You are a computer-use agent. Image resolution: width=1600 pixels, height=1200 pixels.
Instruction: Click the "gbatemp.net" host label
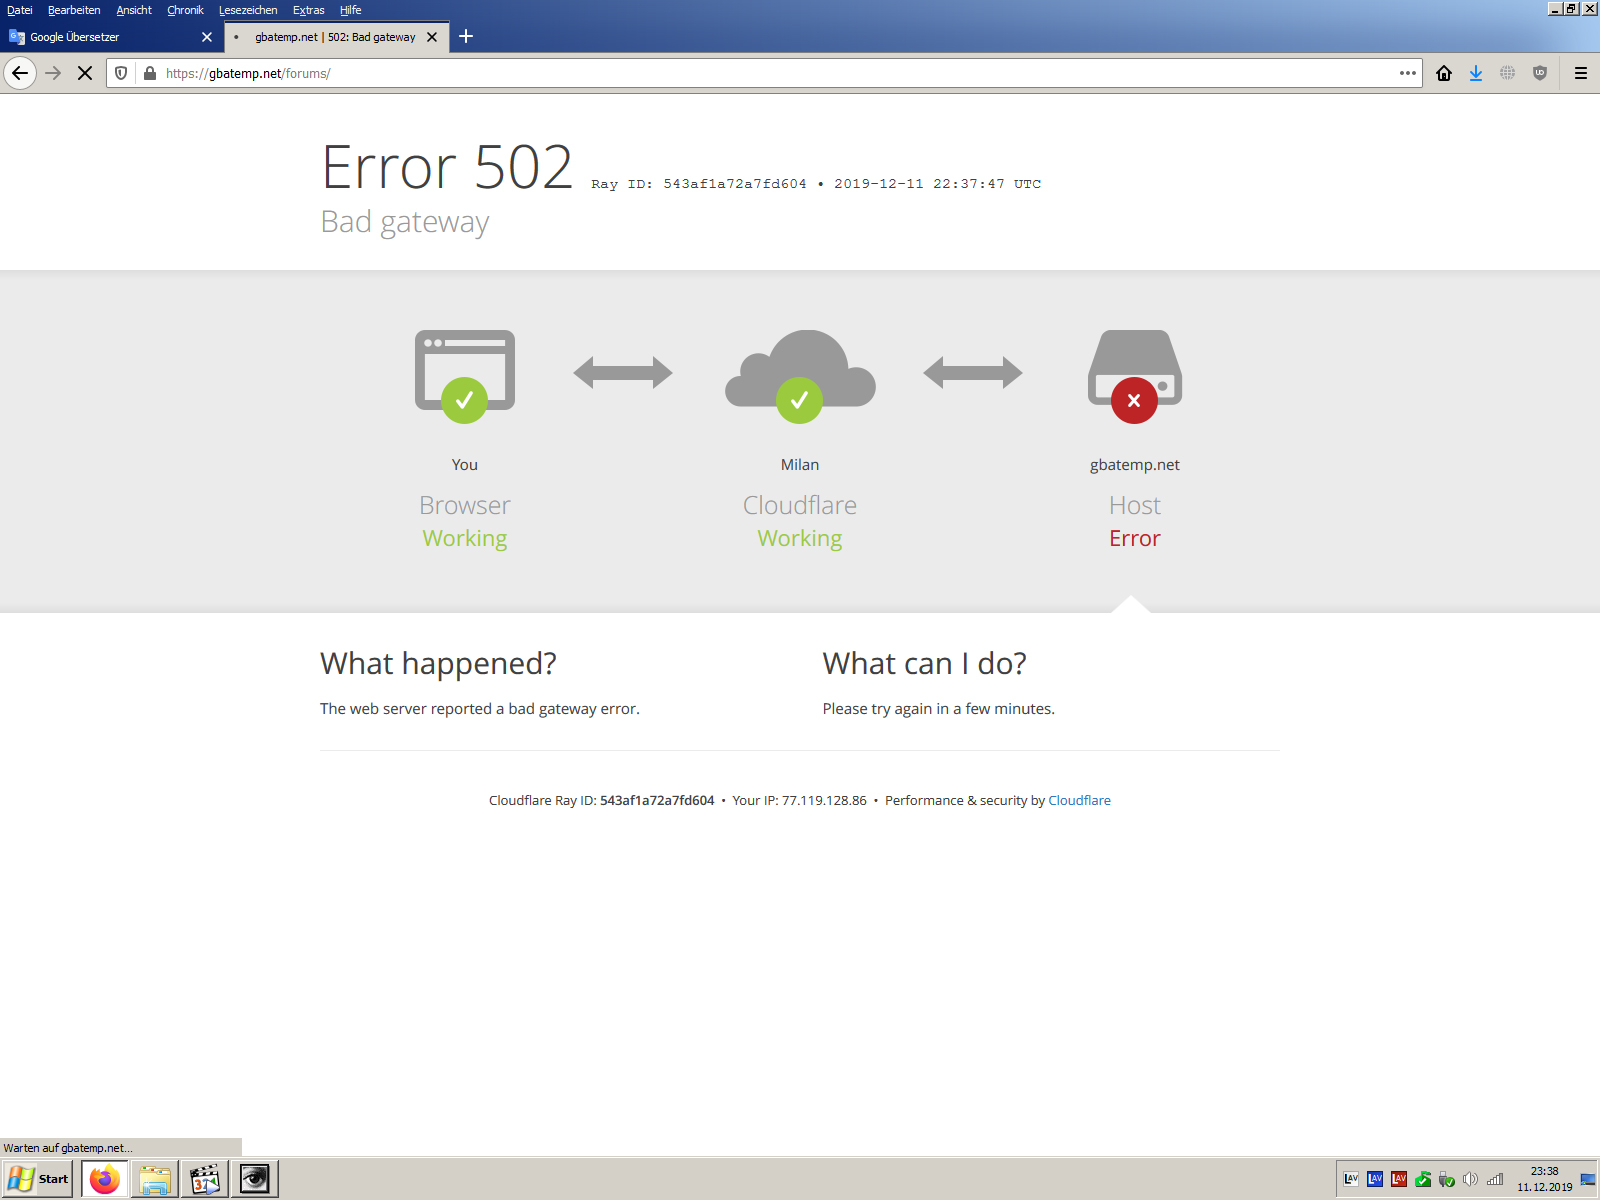click(x=1135, y=464)
